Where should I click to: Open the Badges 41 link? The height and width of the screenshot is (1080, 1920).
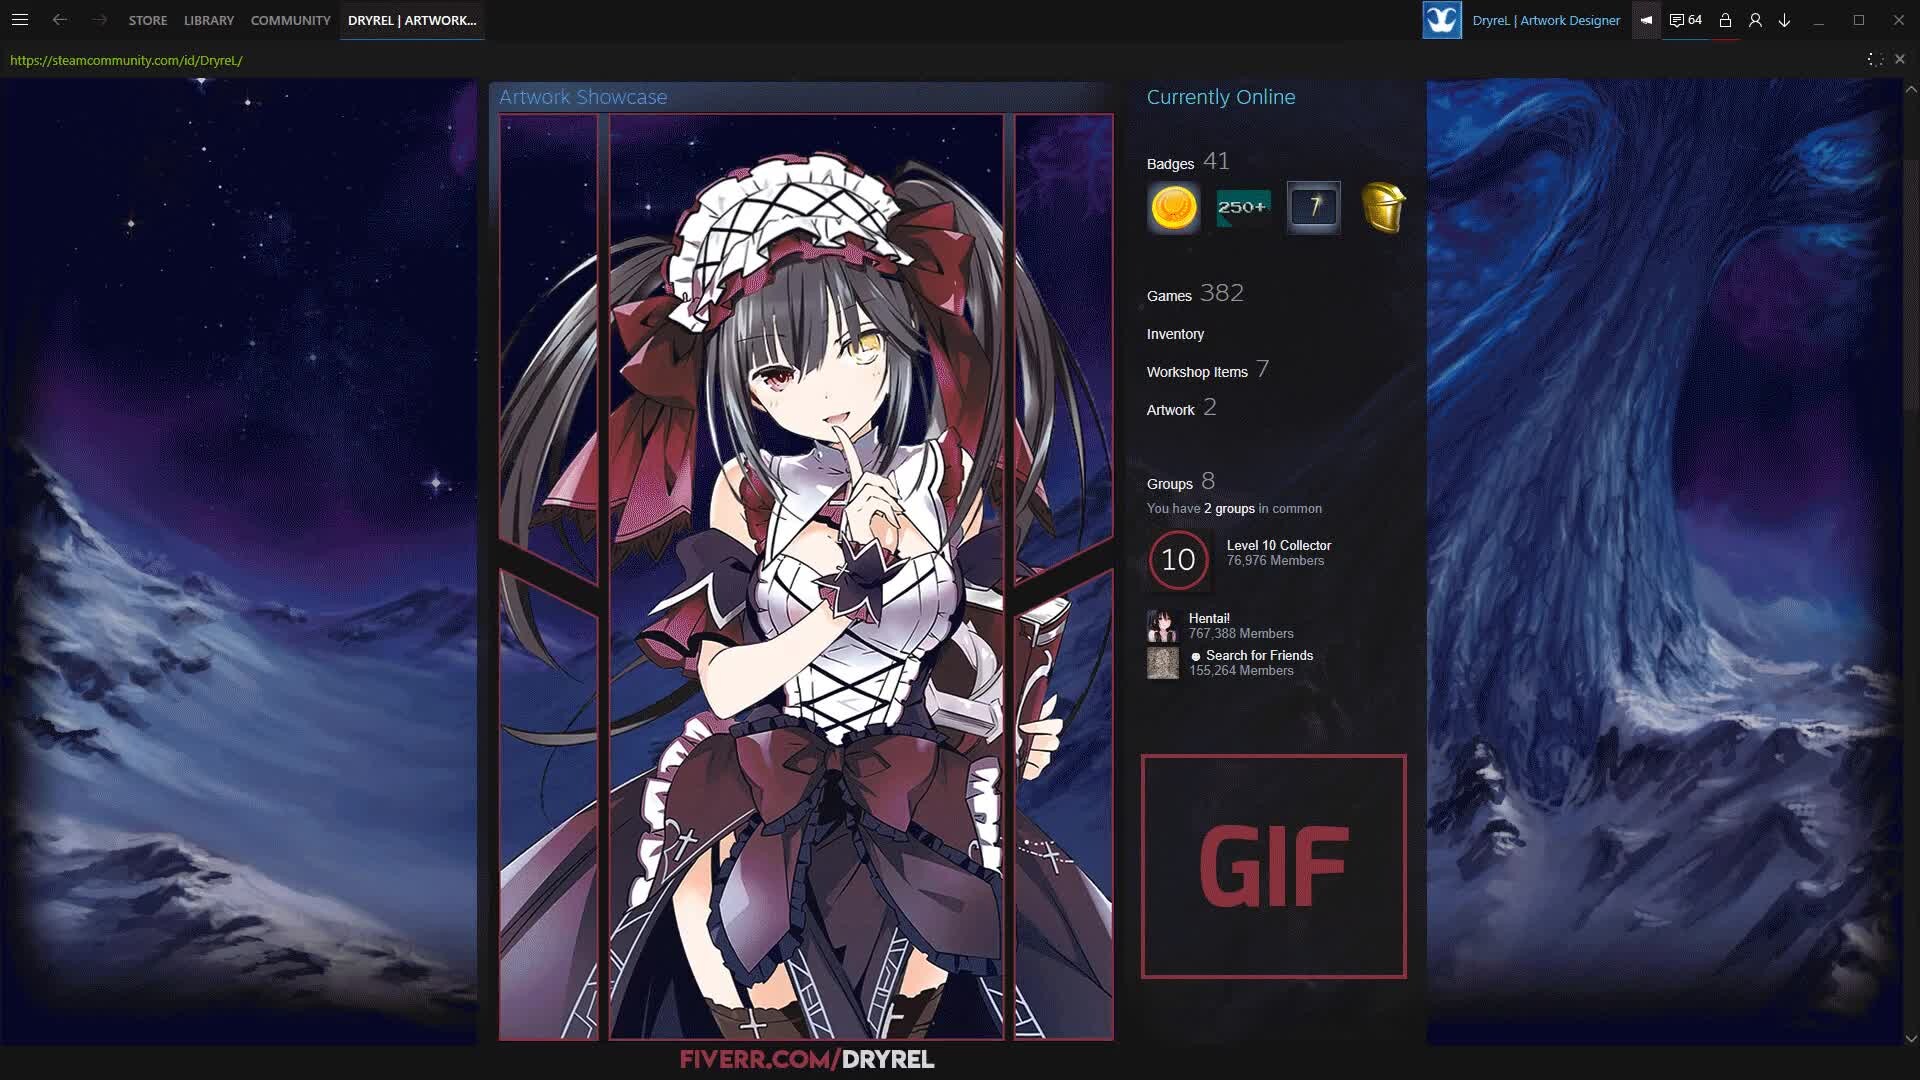tap(1188, 161)
